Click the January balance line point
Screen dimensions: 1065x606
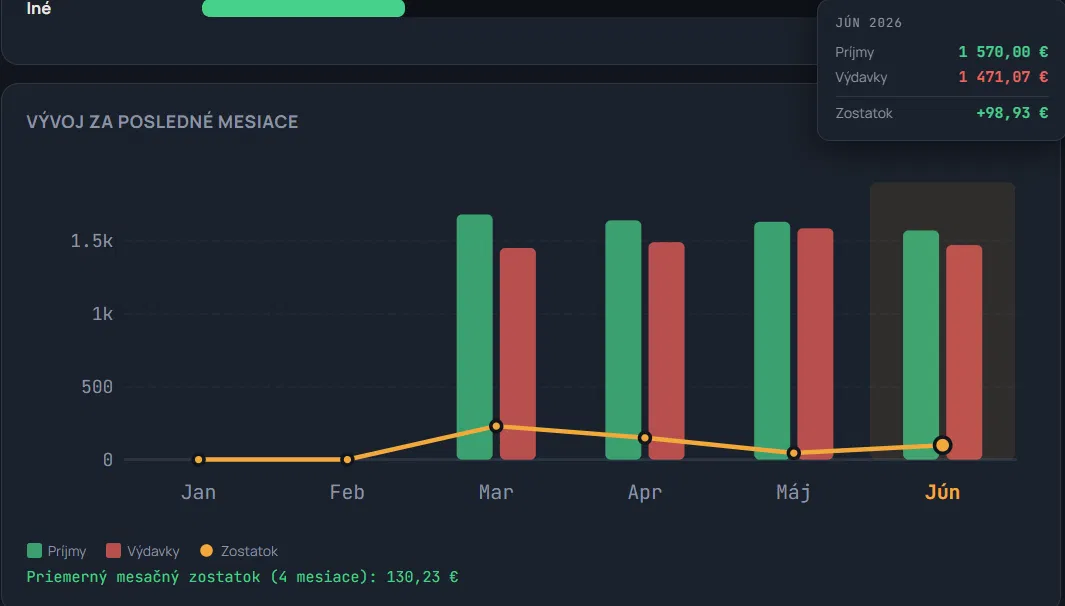(x=198, y=460)
